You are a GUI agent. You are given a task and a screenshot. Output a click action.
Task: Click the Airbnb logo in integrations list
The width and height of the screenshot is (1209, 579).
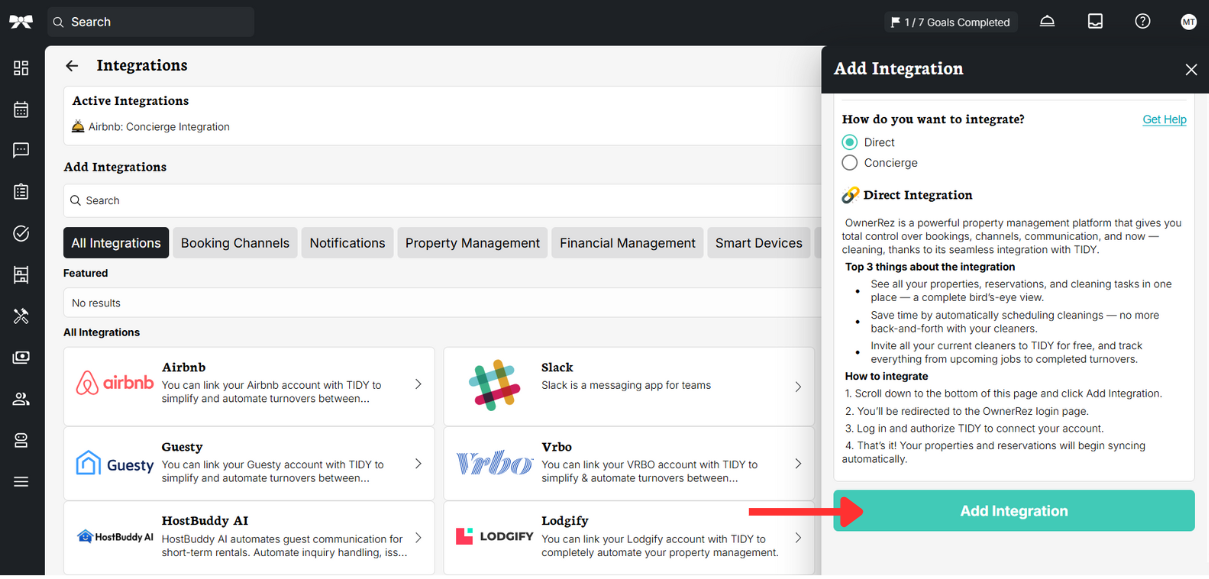point(115,384)
